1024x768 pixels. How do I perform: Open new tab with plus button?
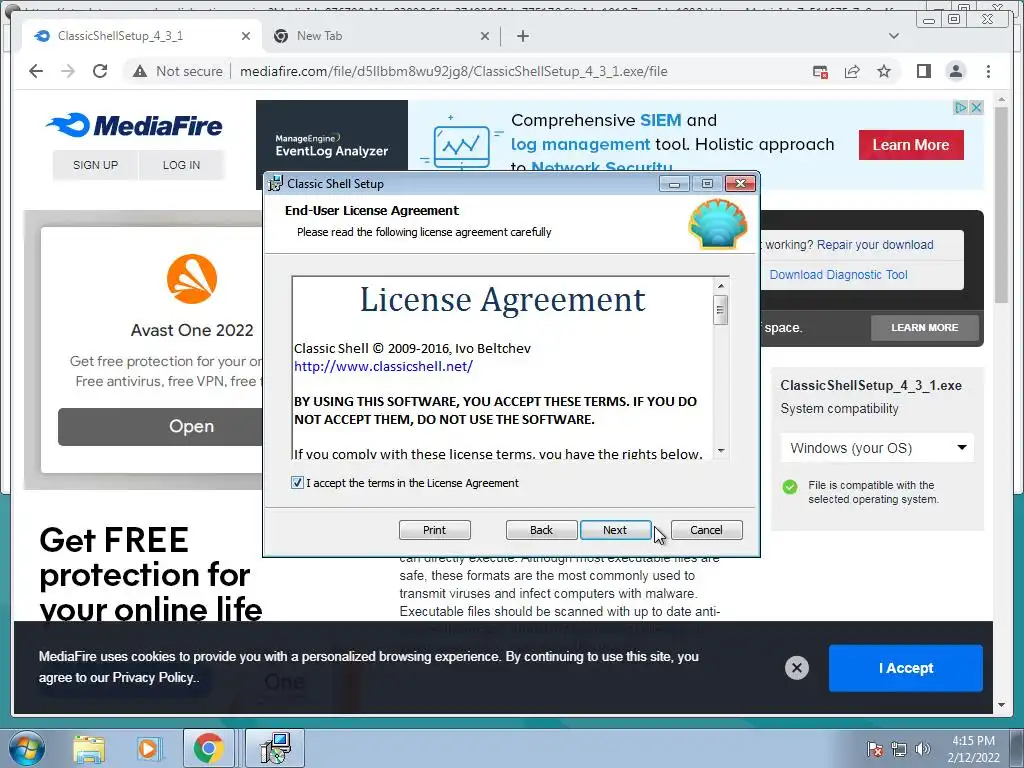click(x=522, y=36)
